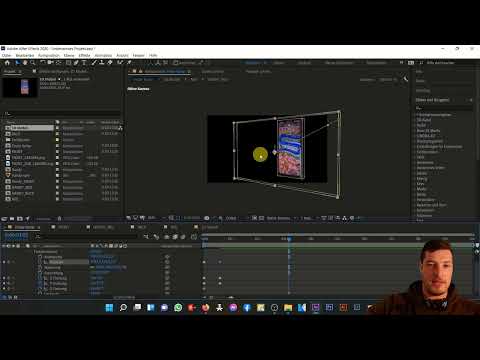
Task: Expand the 3D-Kanal effects category
Action: (416, 120)
